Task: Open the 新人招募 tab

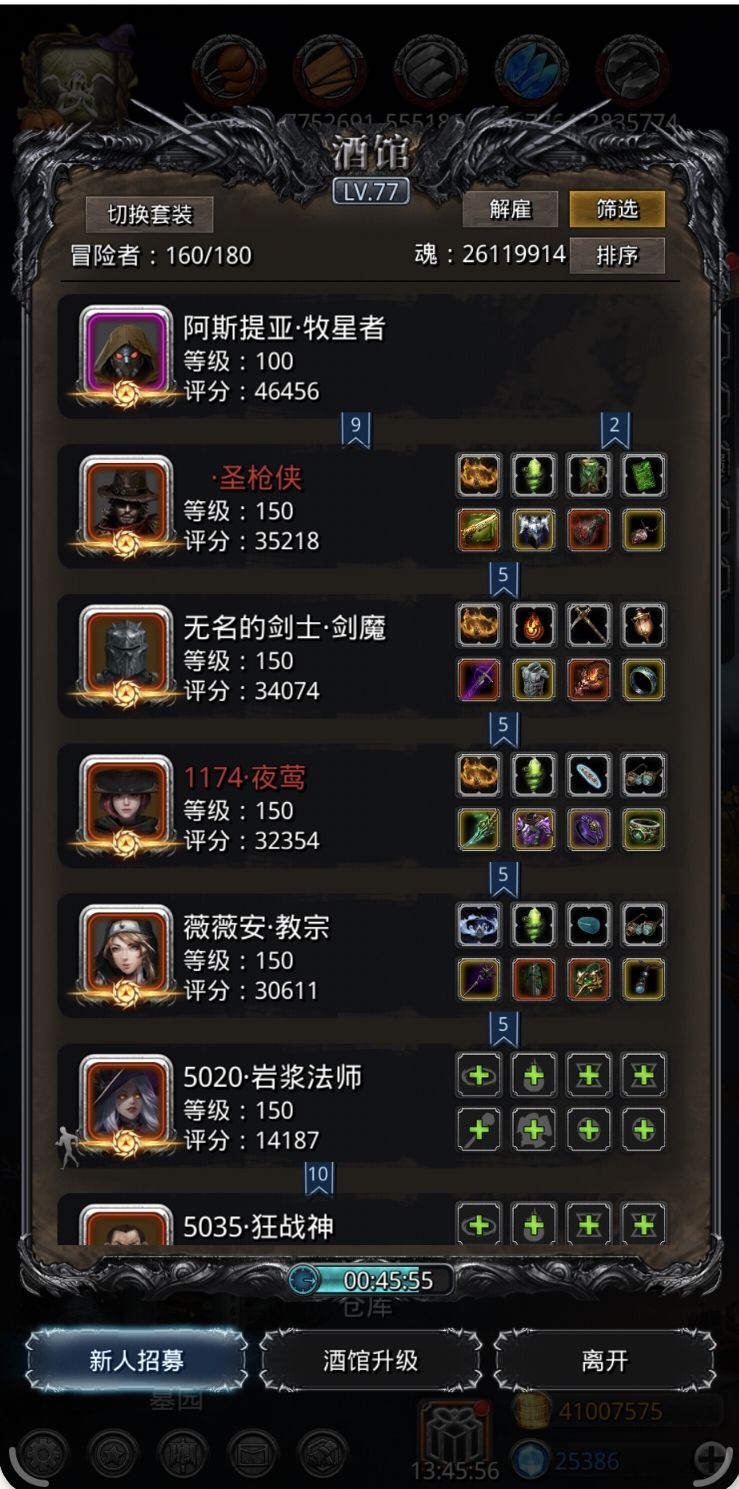Action: pyautogui.click(x=136, y=1360)
